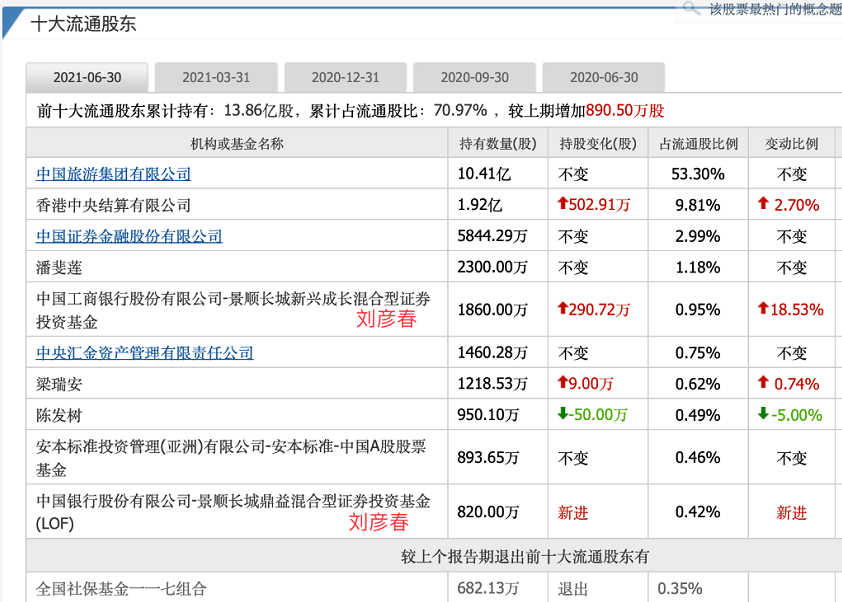Viewport: 842px width, 602px height.
Task: Click the 新进 cell in 变动比例 column
Action: (792, 513)
